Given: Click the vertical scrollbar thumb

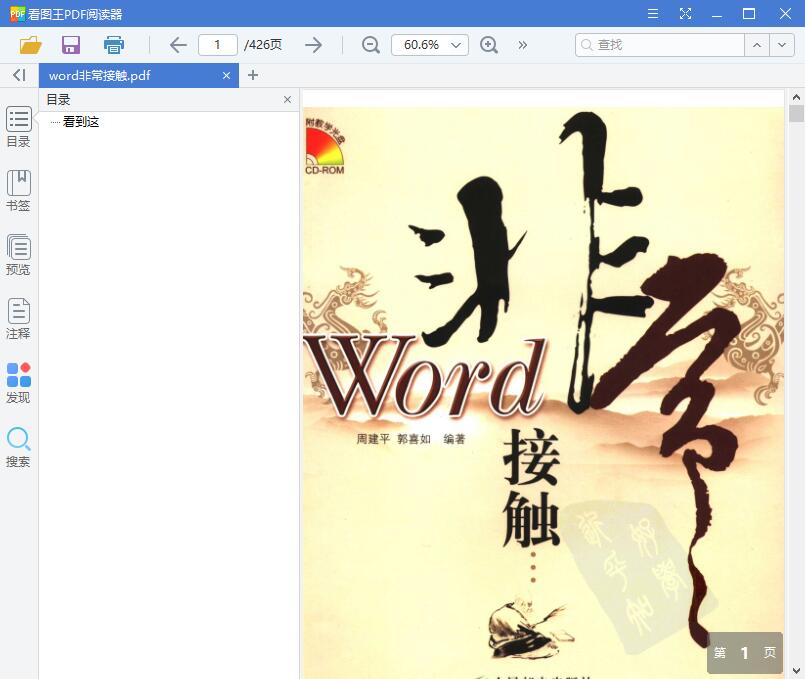Looking at the screenshot, I should 796,113.
